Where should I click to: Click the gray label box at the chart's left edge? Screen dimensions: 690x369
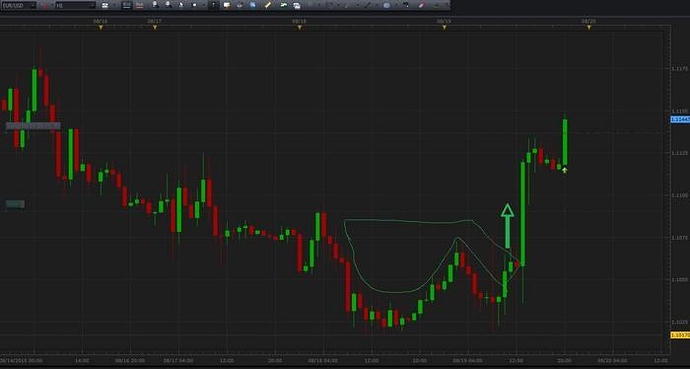(x=33, y=126)
